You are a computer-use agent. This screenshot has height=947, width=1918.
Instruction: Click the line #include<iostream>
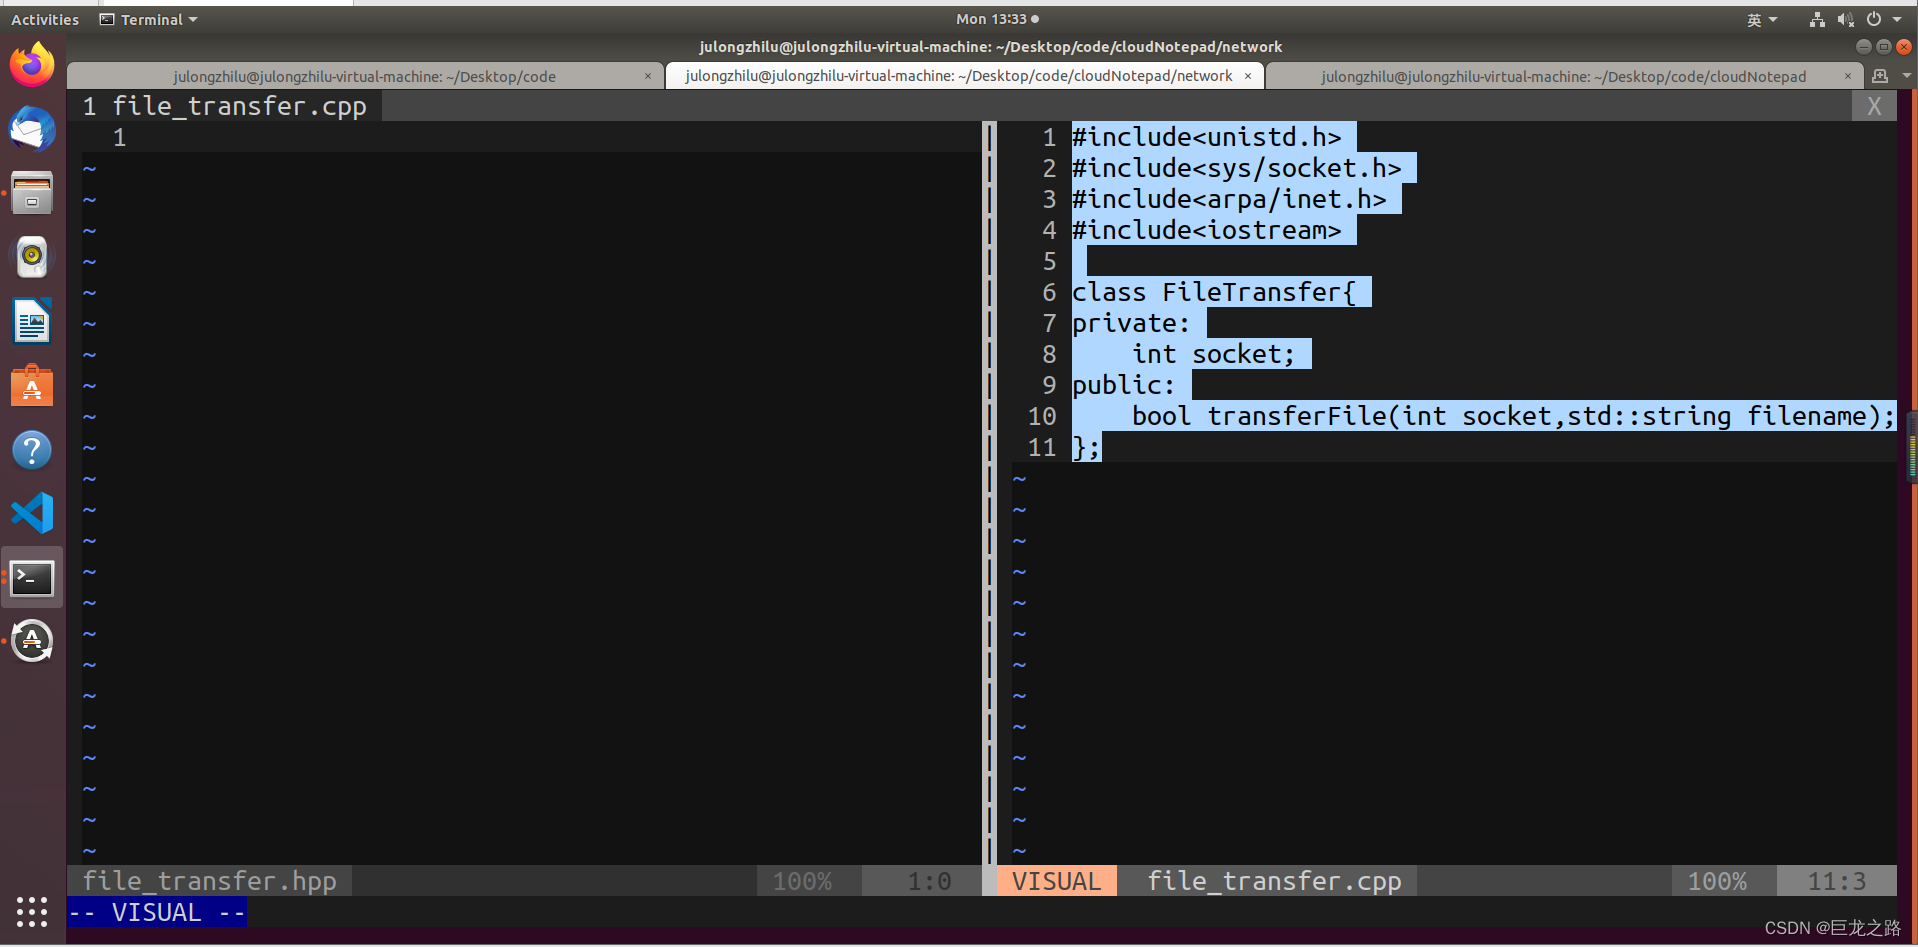pos(1207,230)
